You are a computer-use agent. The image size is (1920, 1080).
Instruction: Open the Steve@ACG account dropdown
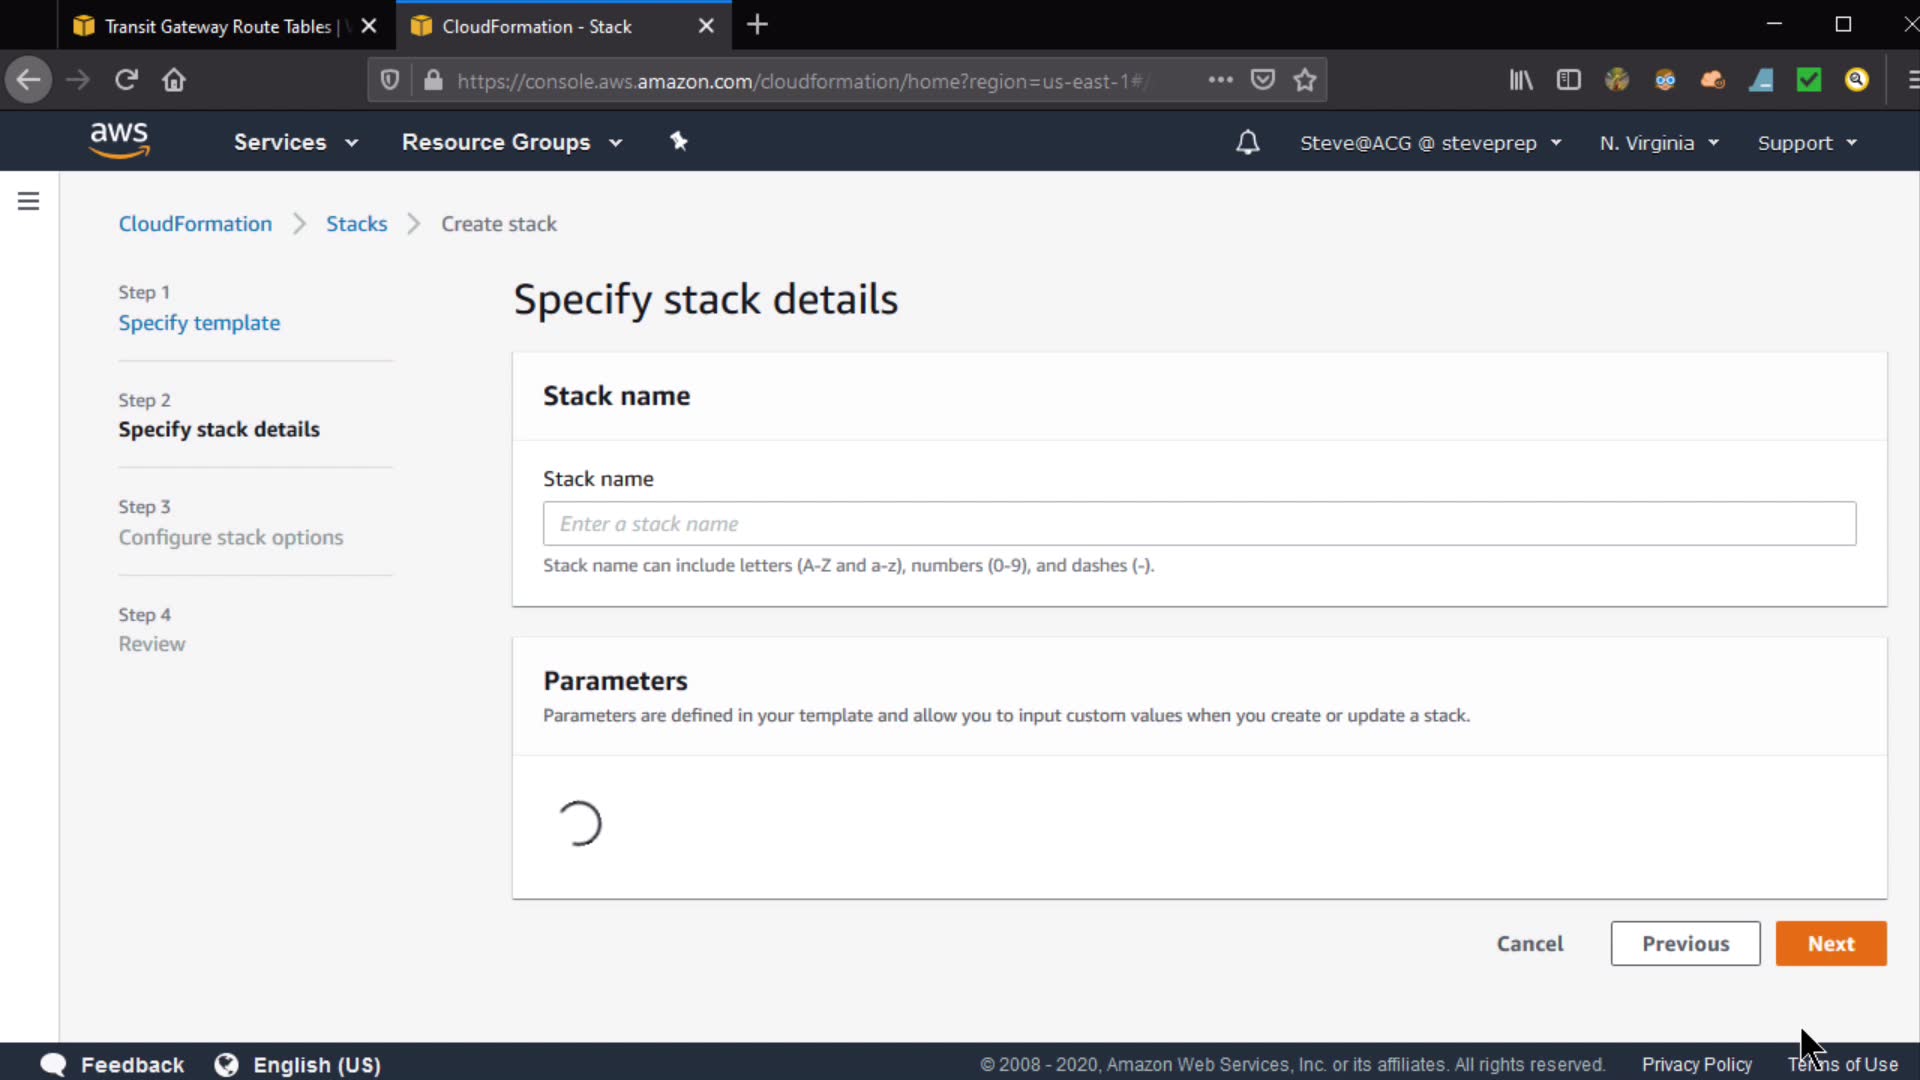tap(1430, 143)
